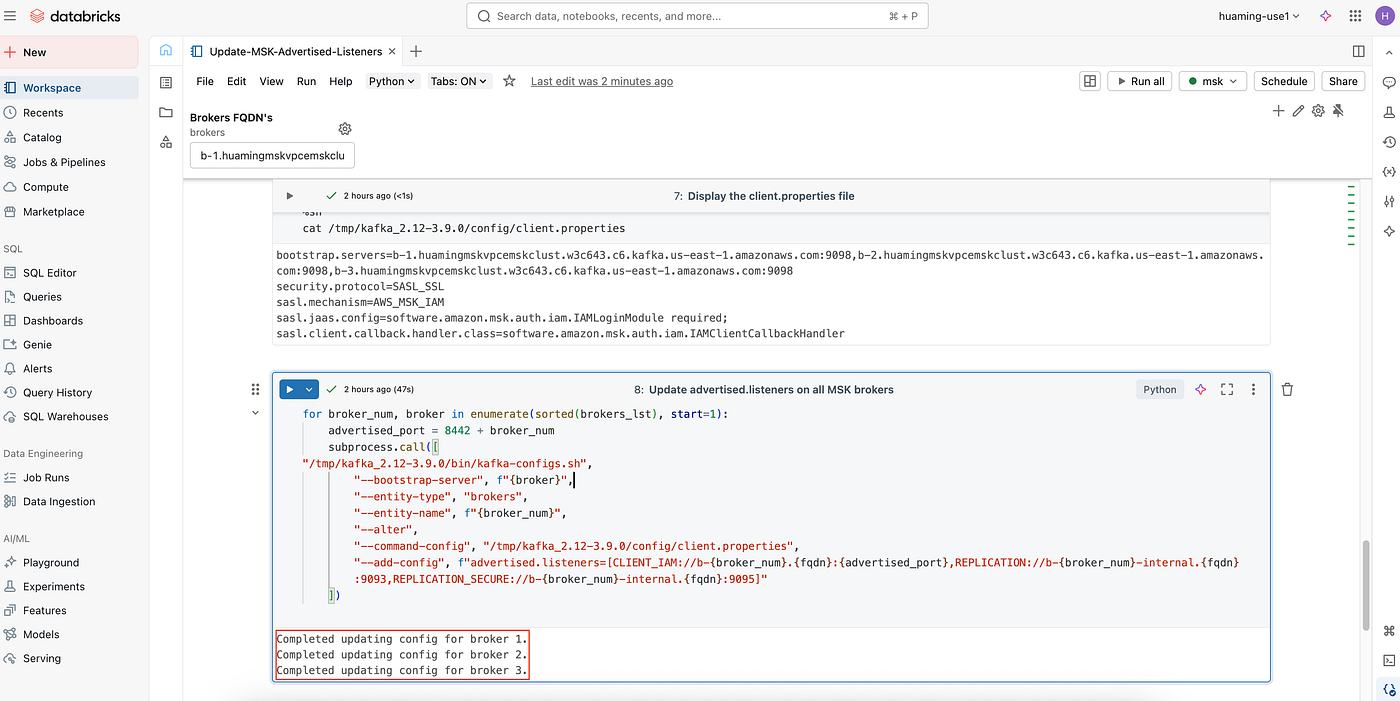
Task: Run cell 8 with blue play button
Action: [x=289, y=389]
